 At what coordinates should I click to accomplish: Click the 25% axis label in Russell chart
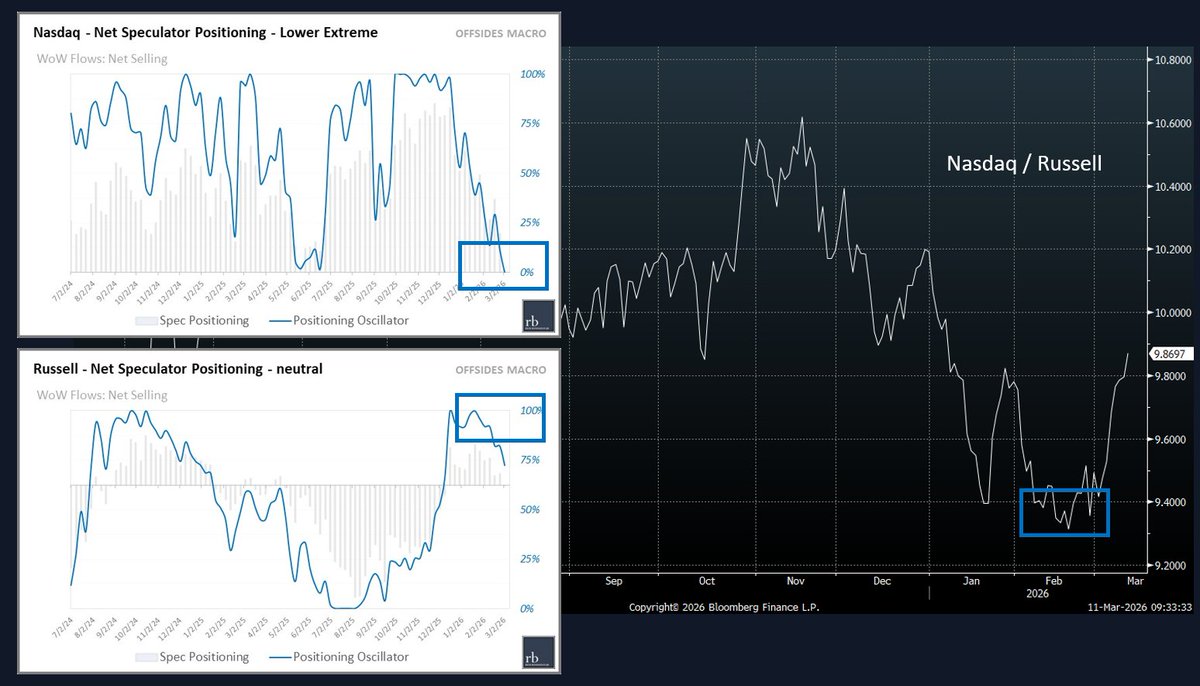pyautogui.click(x=528, y=559)
